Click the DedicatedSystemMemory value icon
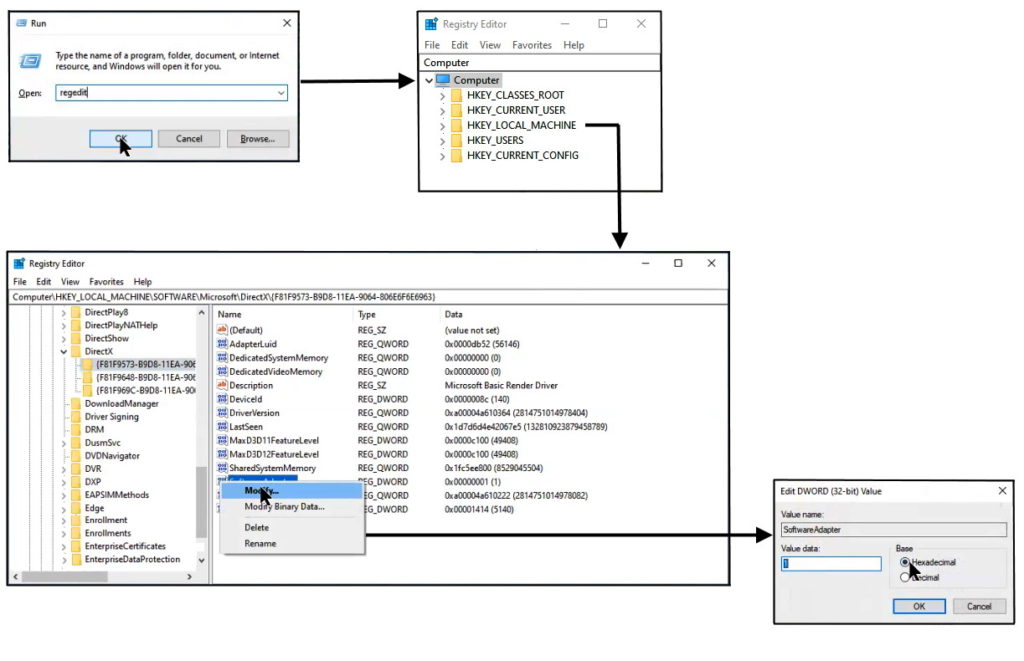 tap(222, 357)
